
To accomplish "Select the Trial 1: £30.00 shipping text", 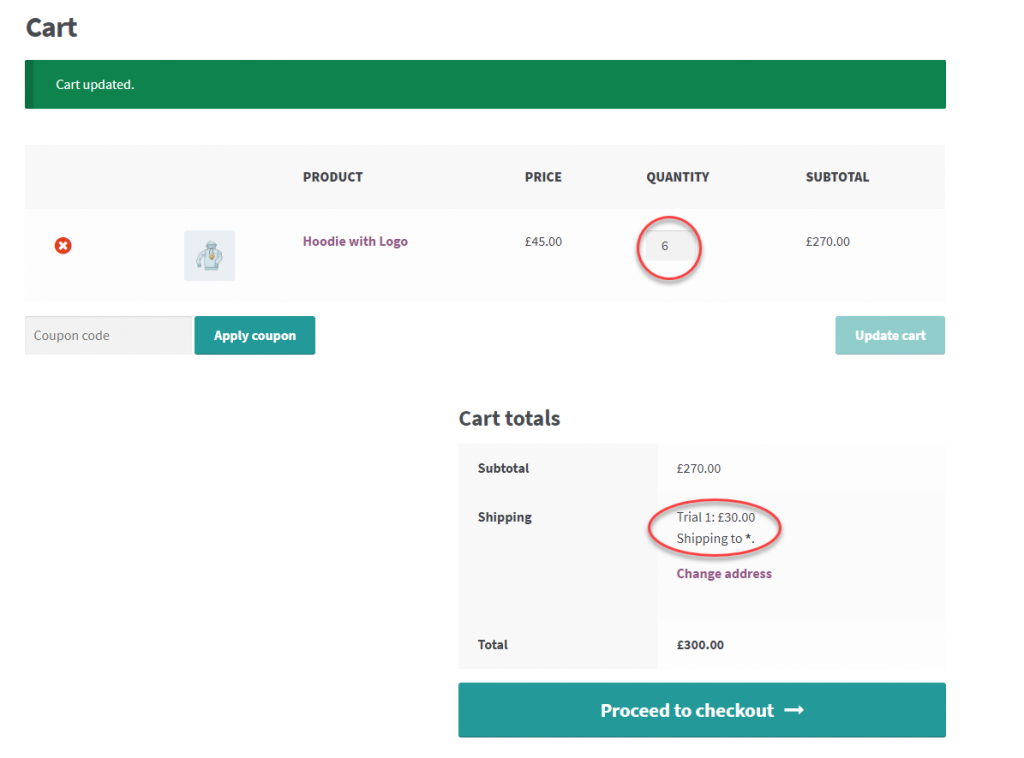I will point(716,518).
